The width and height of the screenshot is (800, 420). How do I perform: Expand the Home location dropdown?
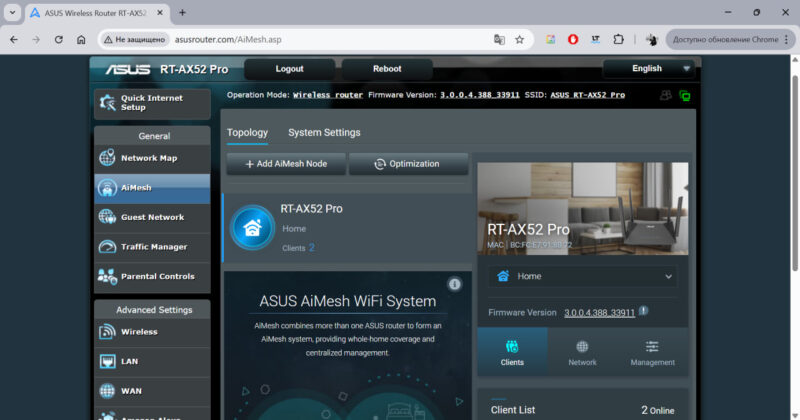click(x=582, y=277)
